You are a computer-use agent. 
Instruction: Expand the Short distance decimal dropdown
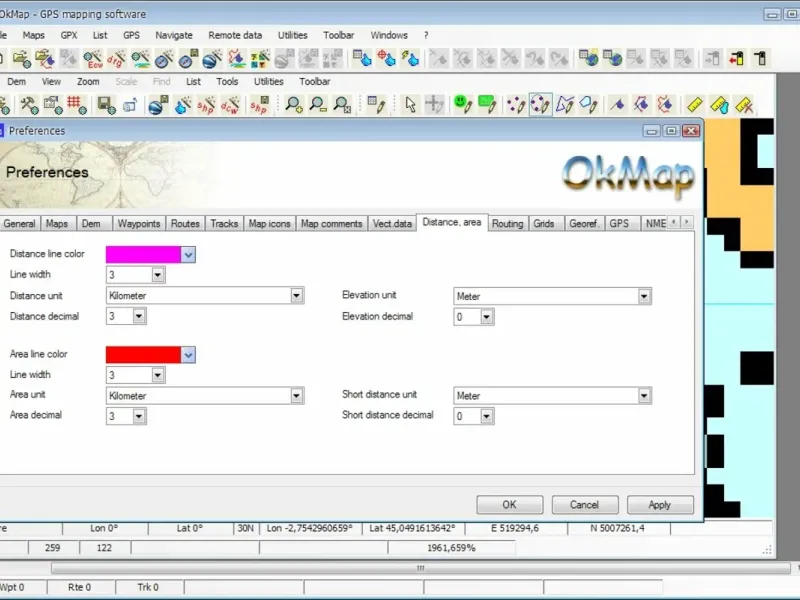(x=487, y=416)
